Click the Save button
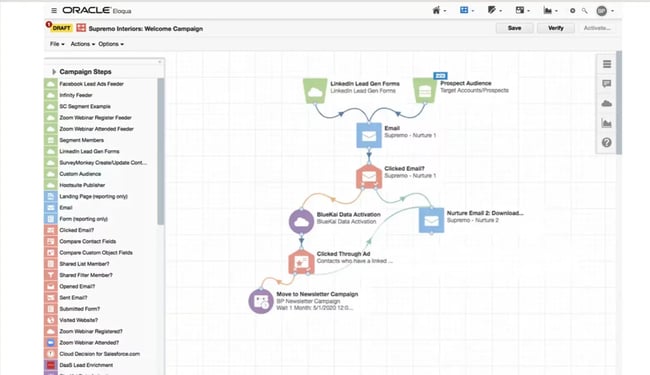Viewport: 650px width, 375px height. [514, 28]
